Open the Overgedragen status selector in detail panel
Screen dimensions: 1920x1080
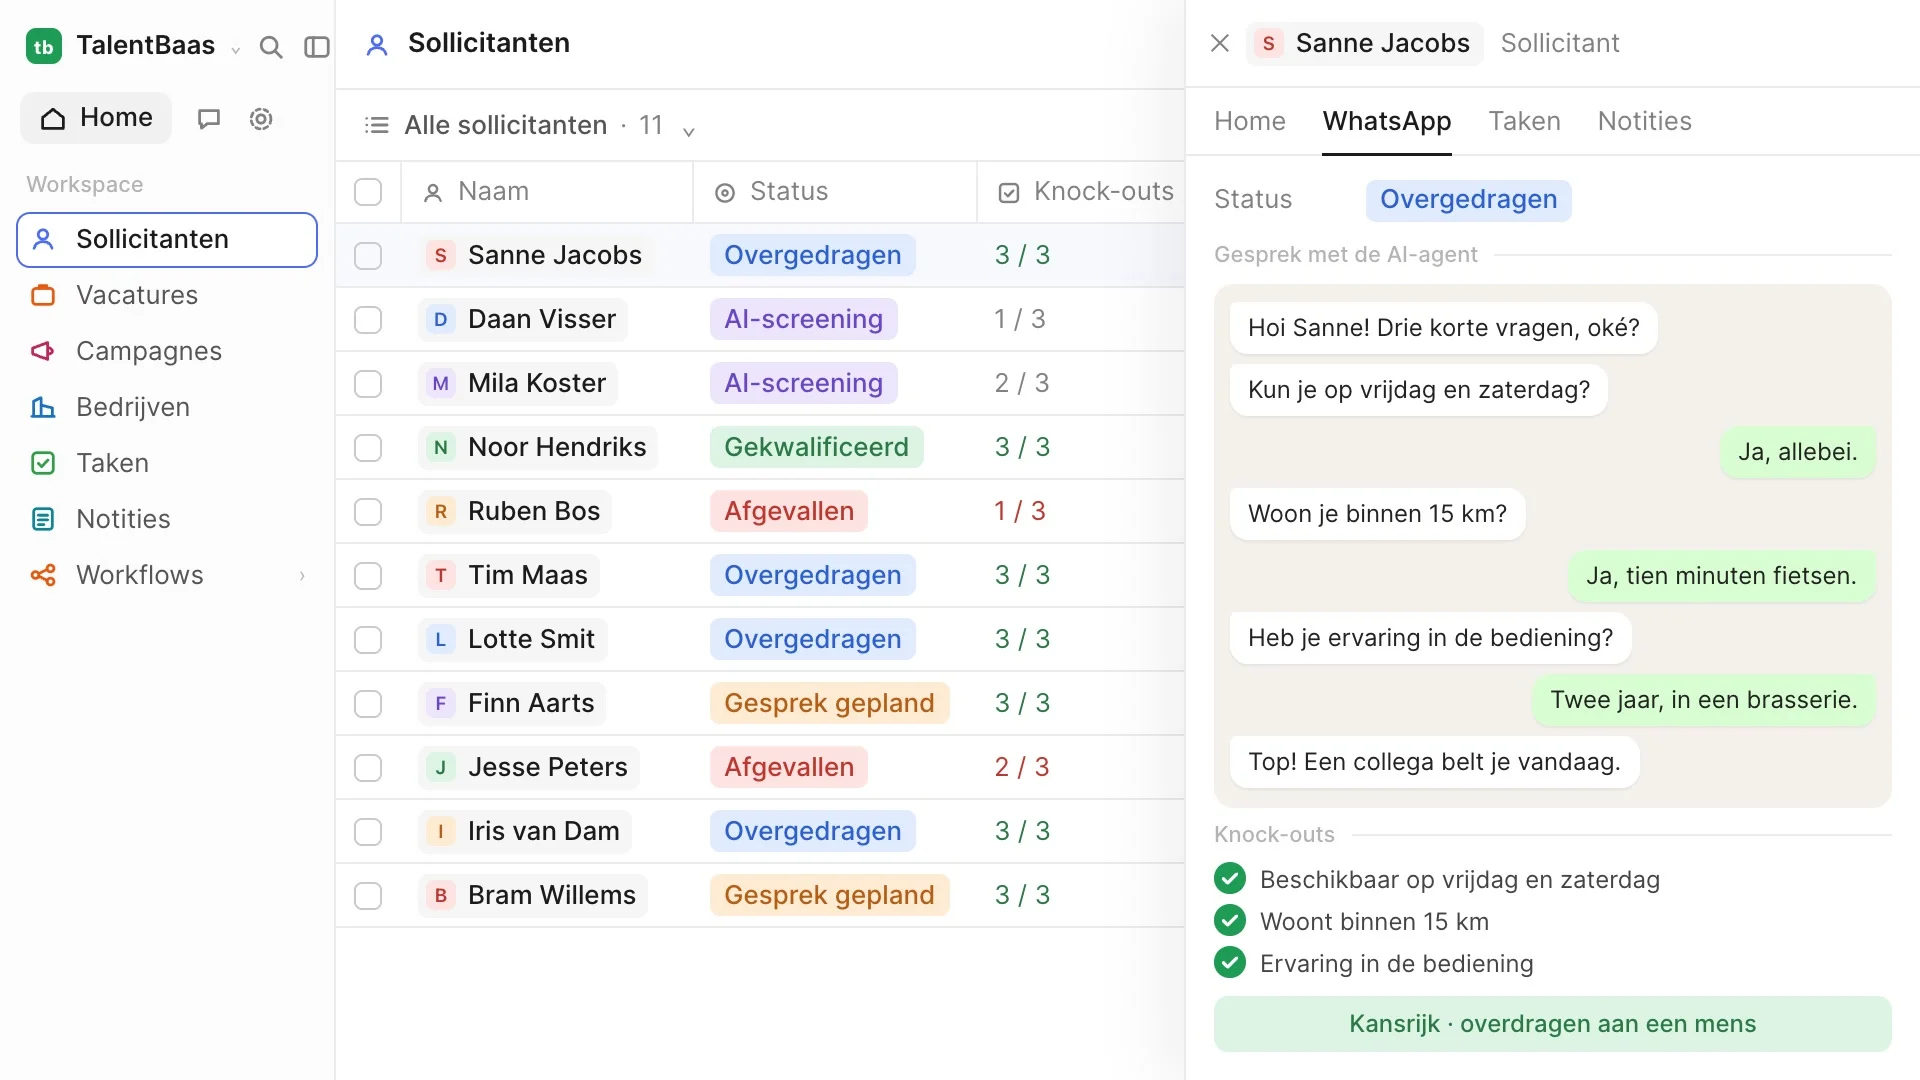pyautogui.click(x=1468, y=200)
